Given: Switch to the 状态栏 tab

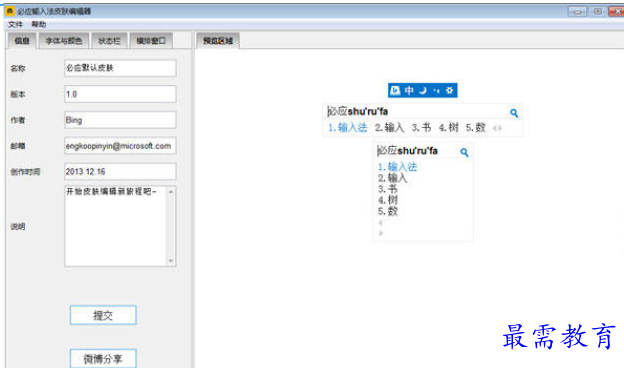Looking at the screenshot, I should click(109, 41).
